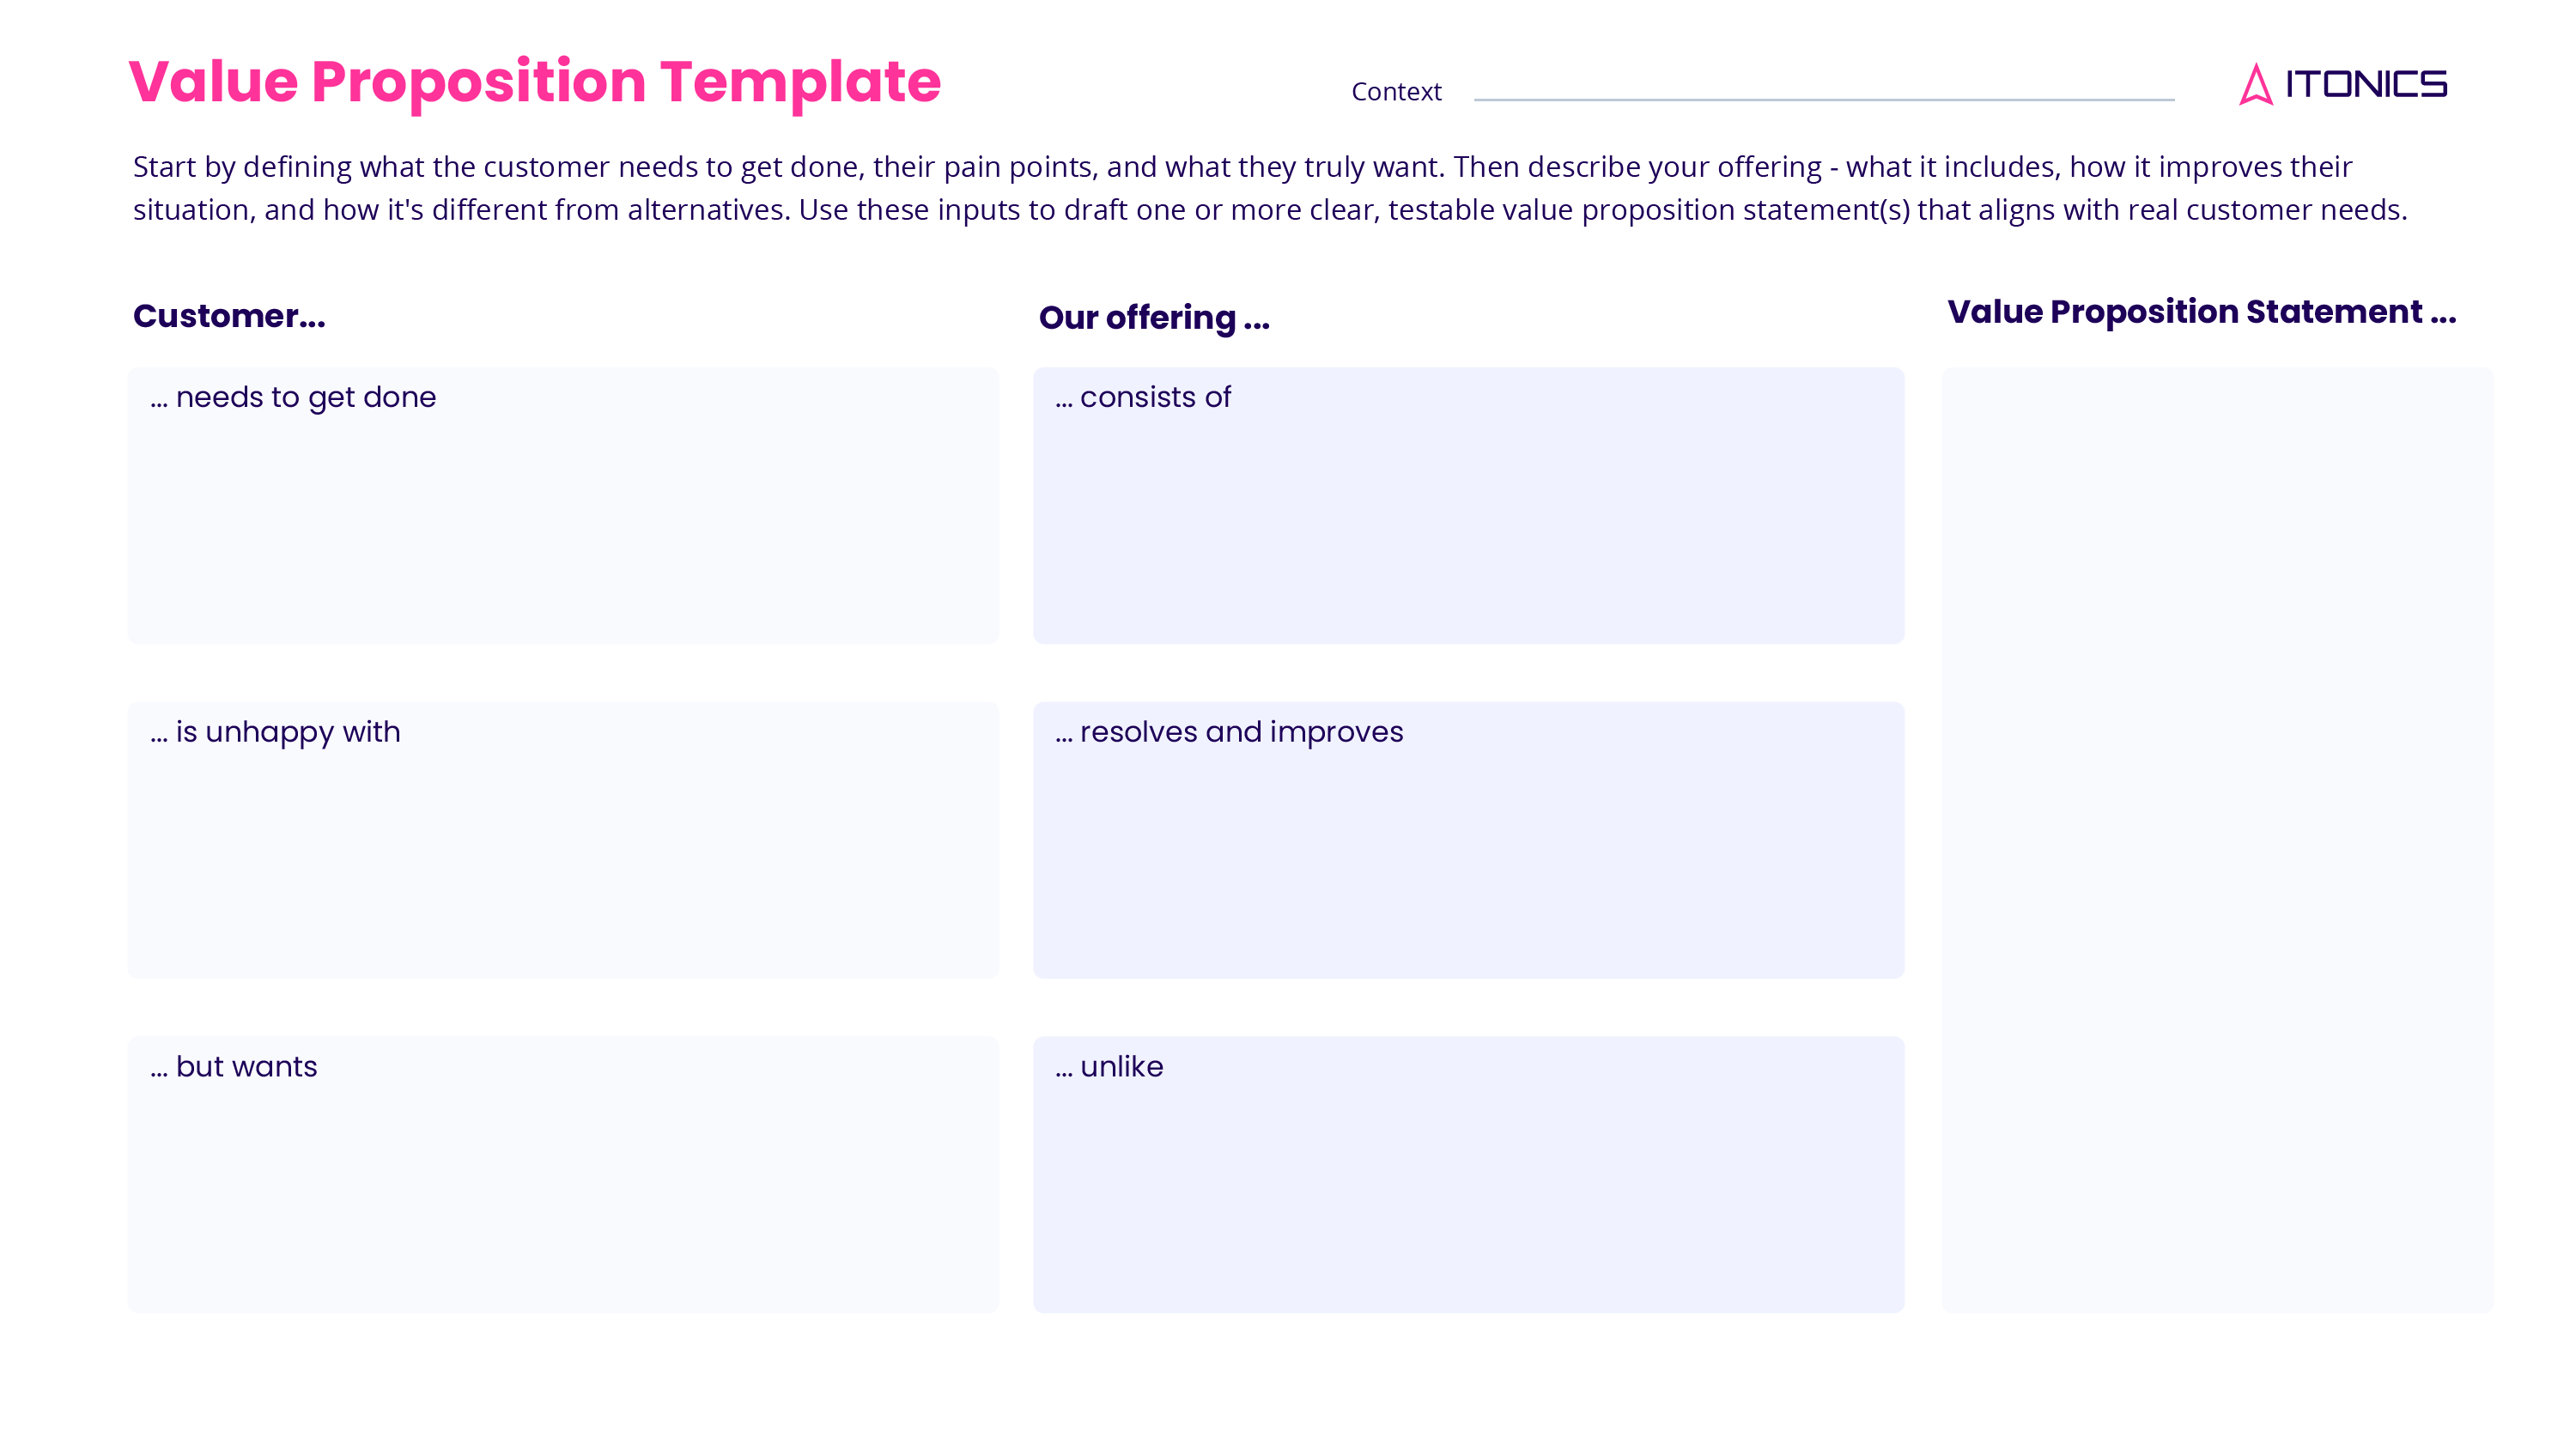The image size is (2576, 1449).
Task: Select the "Customer..." column heading
Action: [x=229, y=316]
